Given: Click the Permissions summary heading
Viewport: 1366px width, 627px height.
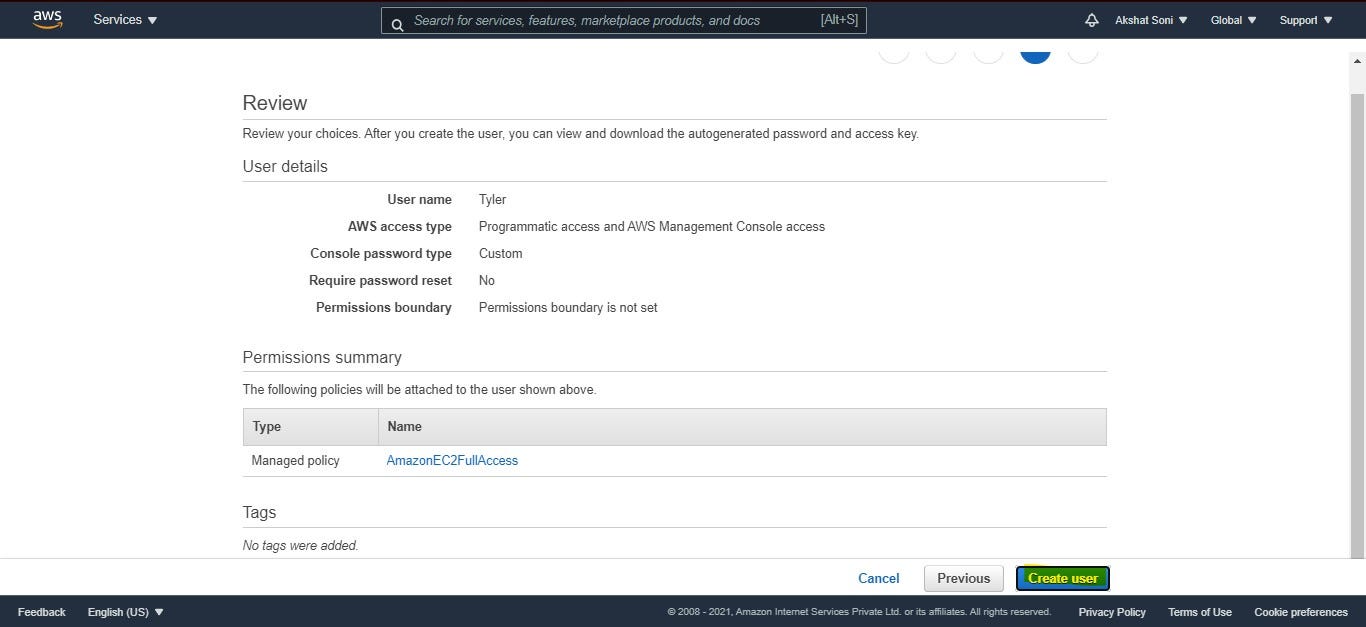Looking at the screenshot, I should coord(322,358).
